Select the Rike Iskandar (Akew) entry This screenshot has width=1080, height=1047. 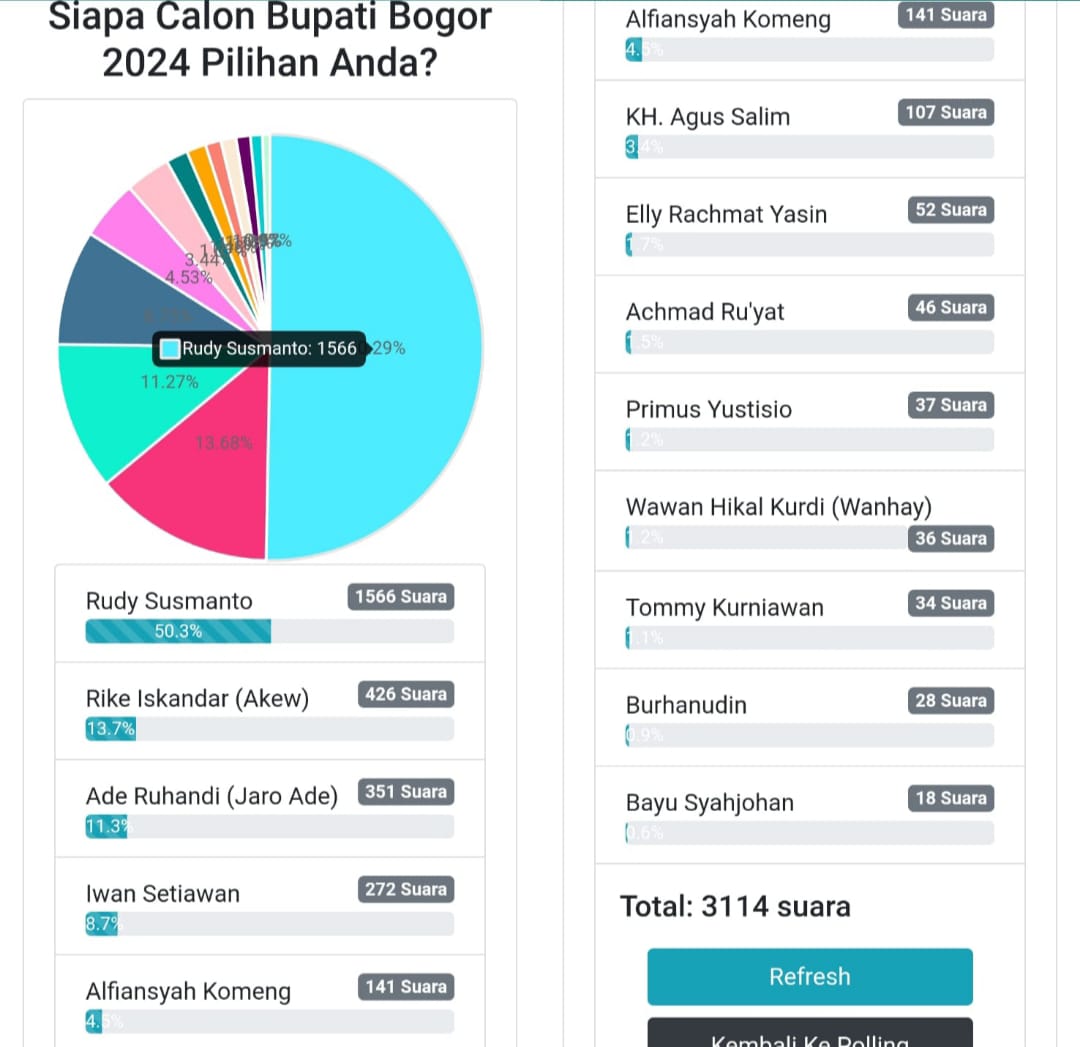(269, 711)
